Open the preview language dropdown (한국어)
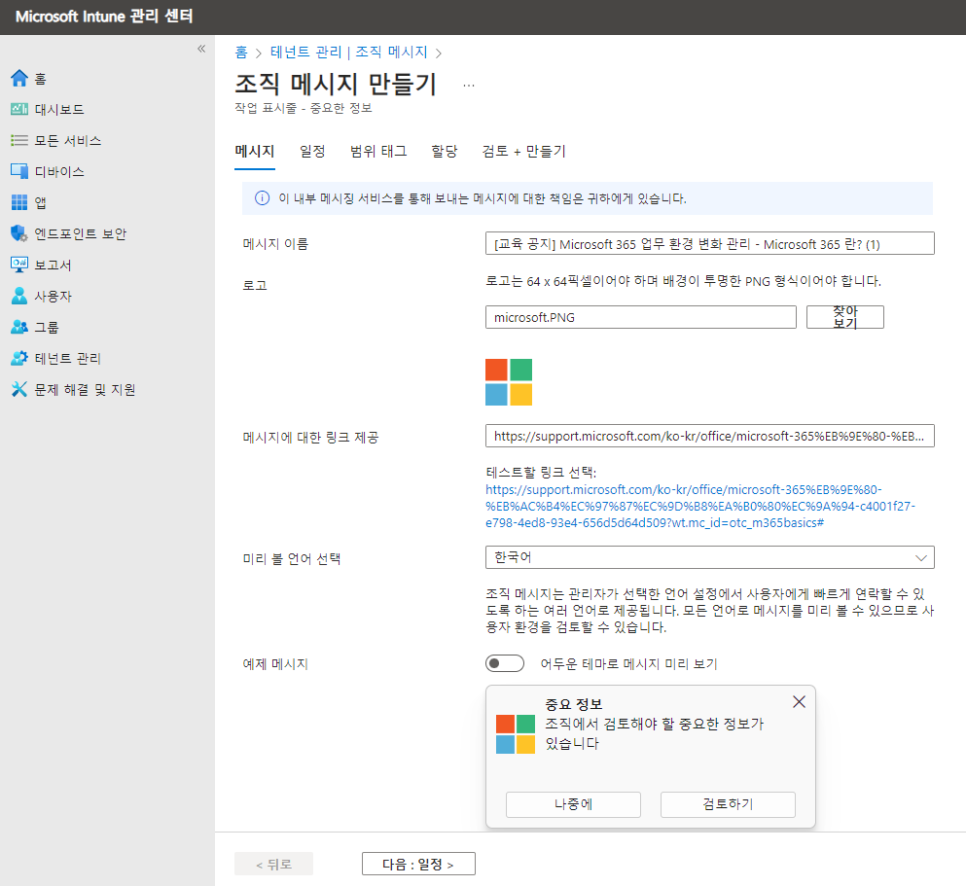 click(710, 557)
